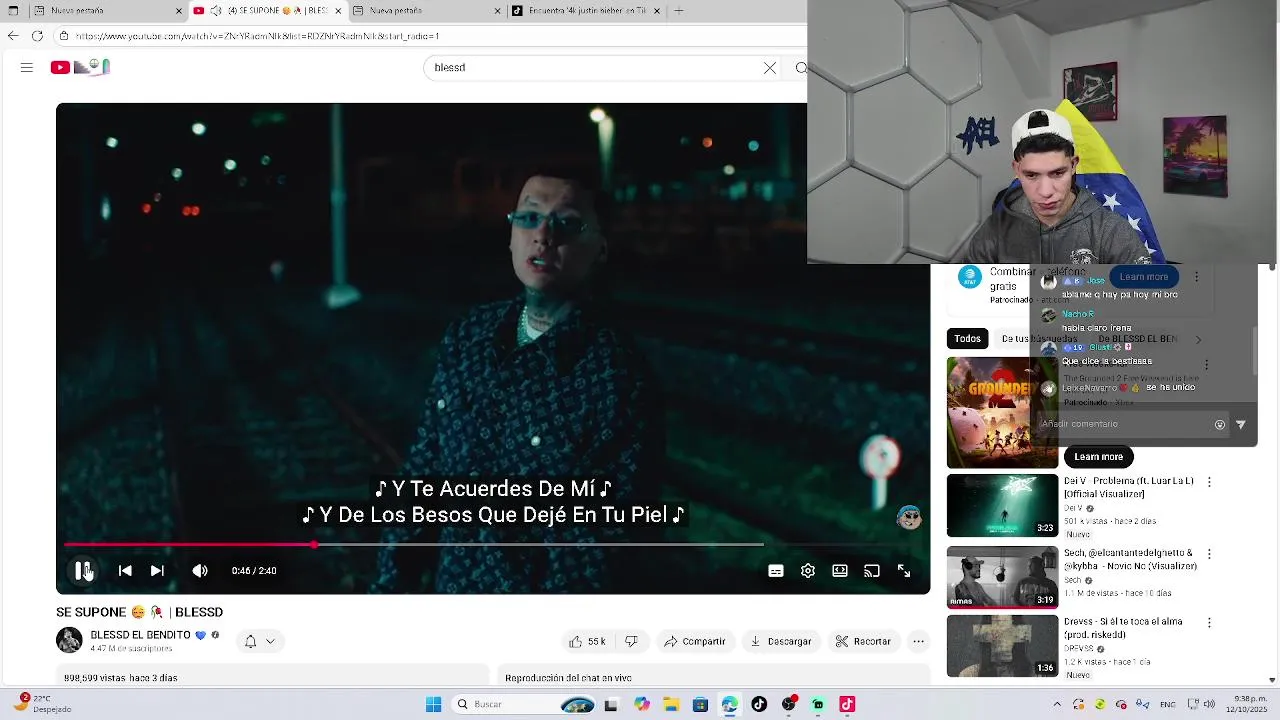Screen dimensions: 1280x720
Task: Open the Dreves 'Si él te toca' title
Action: (1123, 628)
